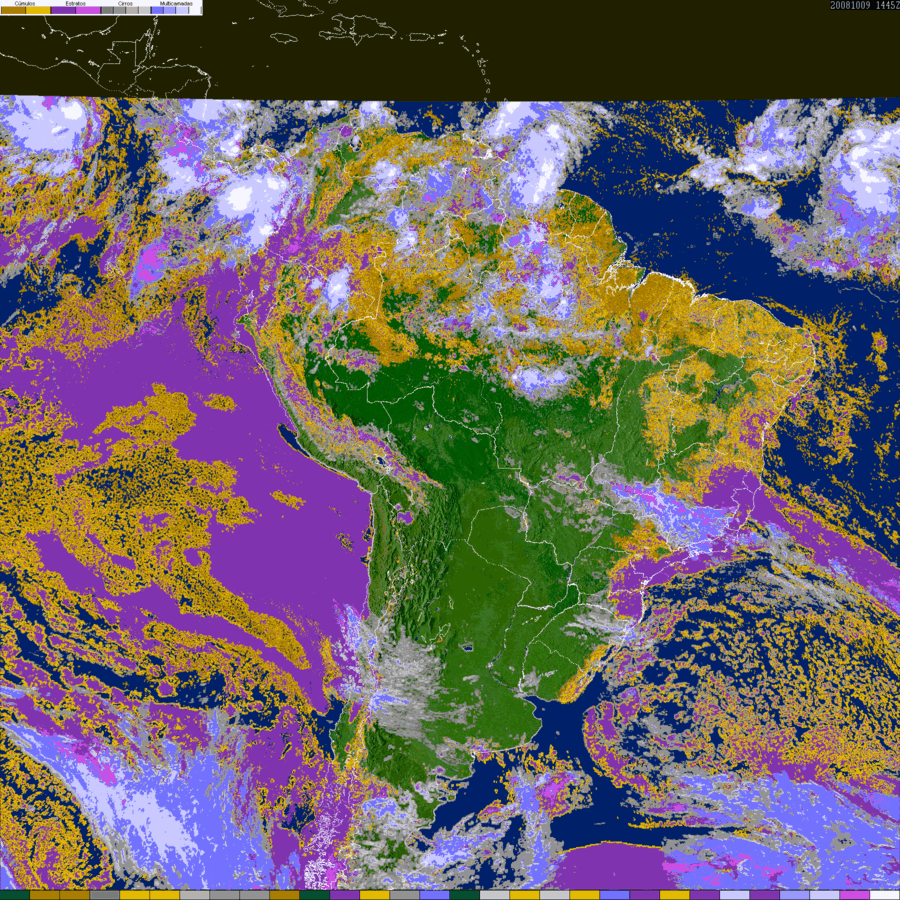This screenshot has width=900, height=900.
Task: Click the dark gold Cúmulos legend swatch
Action: click(13, 10)
